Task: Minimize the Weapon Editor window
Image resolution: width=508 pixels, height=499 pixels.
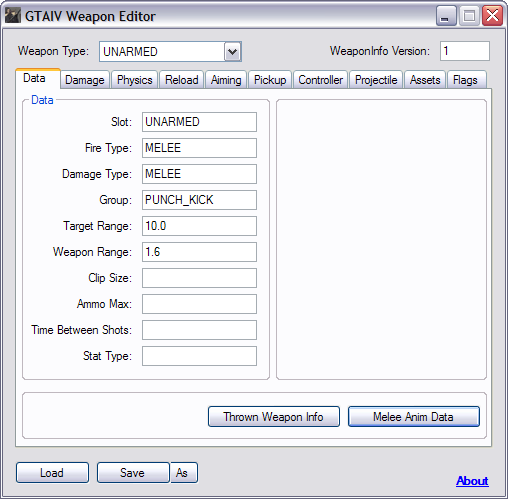Action: coord(446,16)
